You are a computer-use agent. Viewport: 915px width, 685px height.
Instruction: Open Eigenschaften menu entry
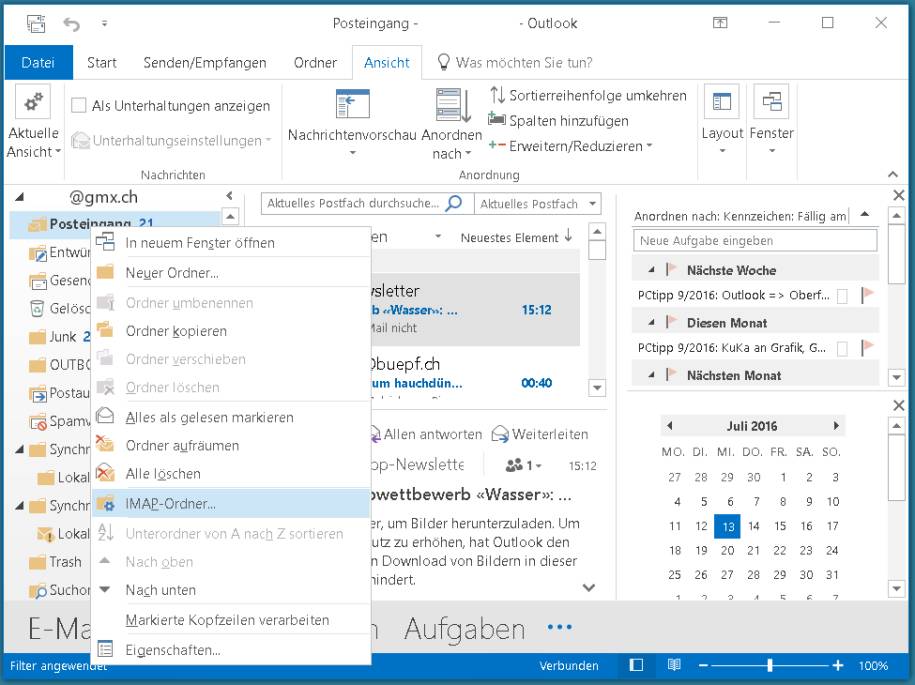tap(231, 649)
